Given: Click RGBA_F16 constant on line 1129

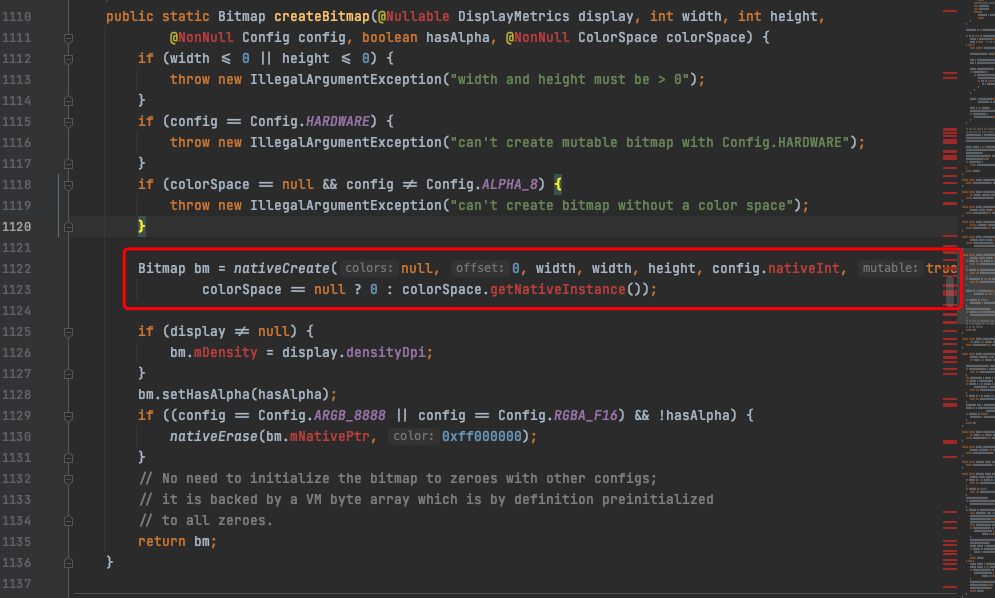Looking at the screenshot, I should pos(585,415).
